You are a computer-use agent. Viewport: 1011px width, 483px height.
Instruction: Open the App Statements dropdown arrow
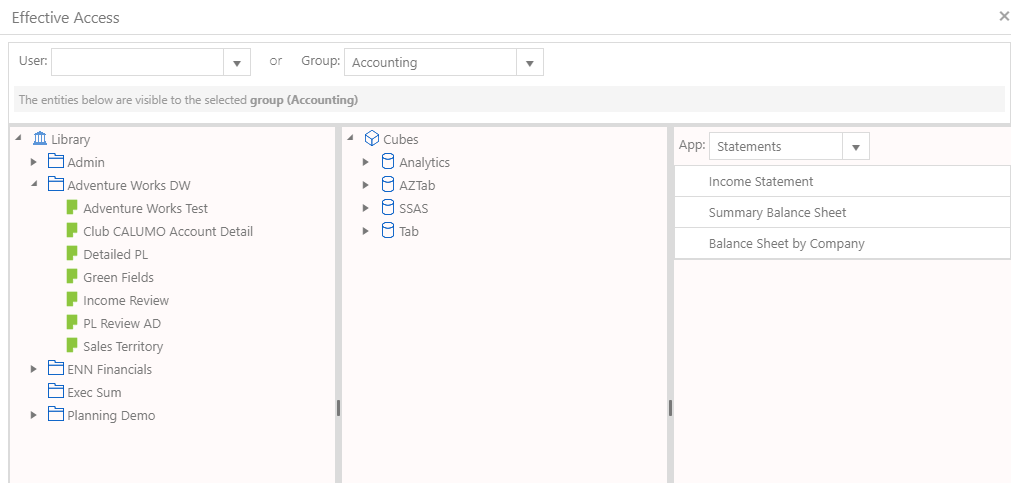pos(856,146)
